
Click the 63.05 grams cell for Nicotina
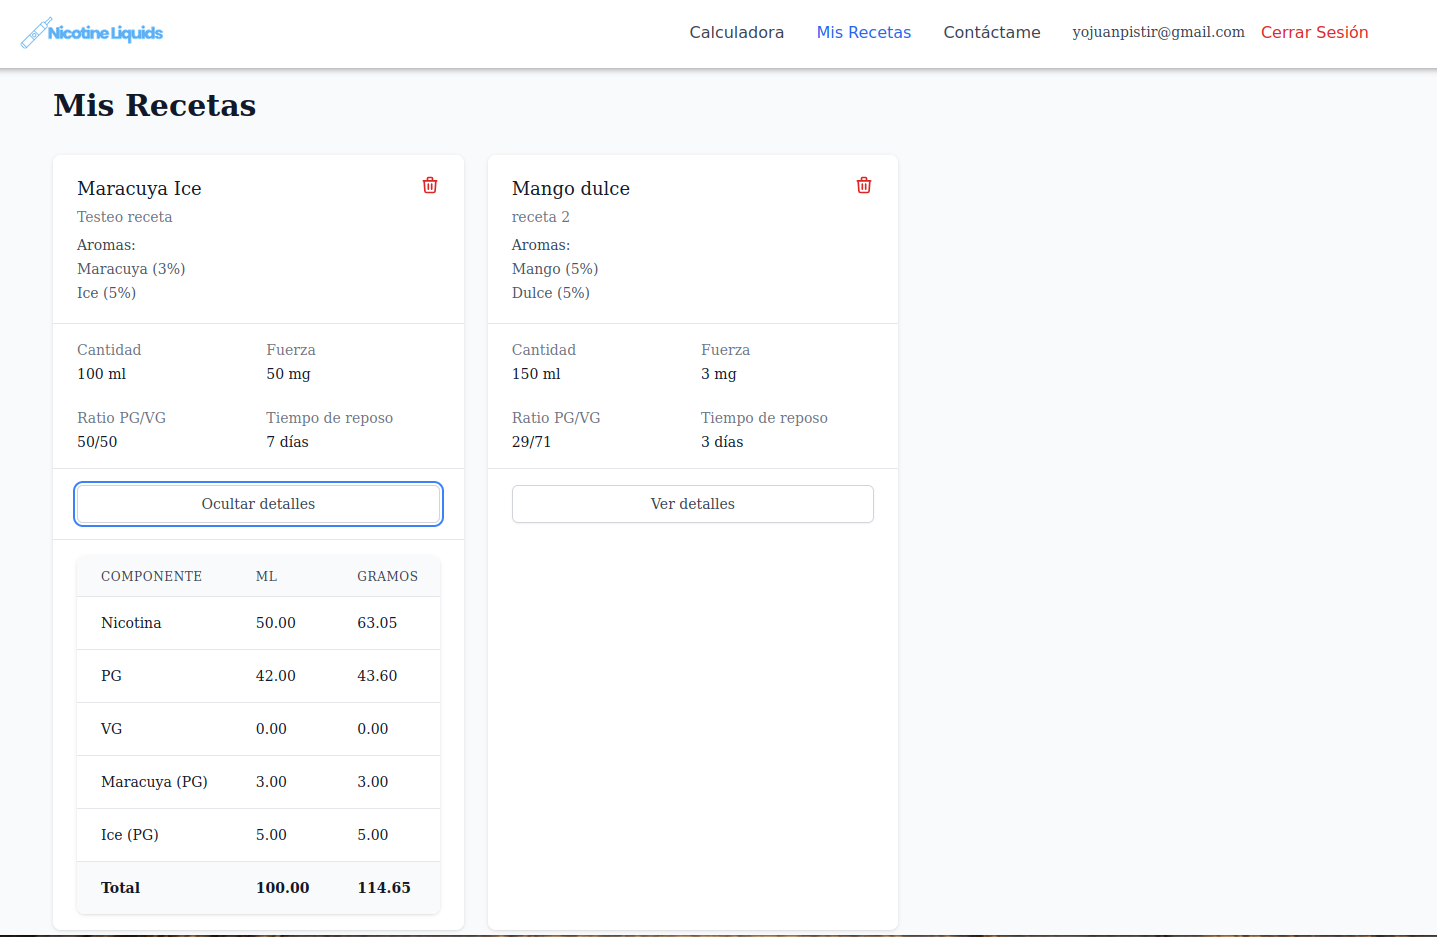[x=377, y=623]
